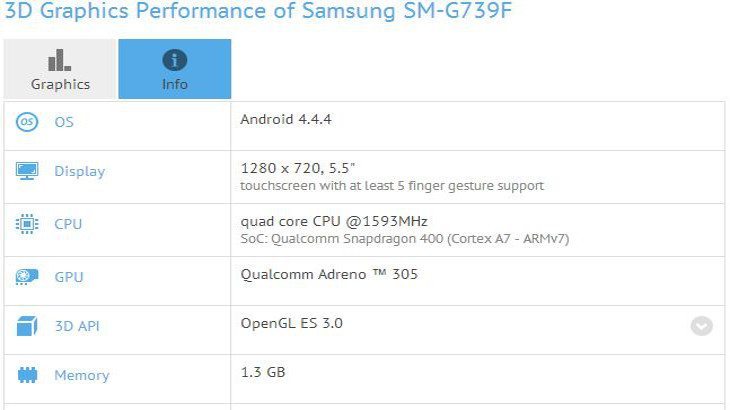Expand the OpenGL ES 3.0 details chevron
The width and height of the screenshot is (730, 410).
pyautogui.click(x=702, y=326)
